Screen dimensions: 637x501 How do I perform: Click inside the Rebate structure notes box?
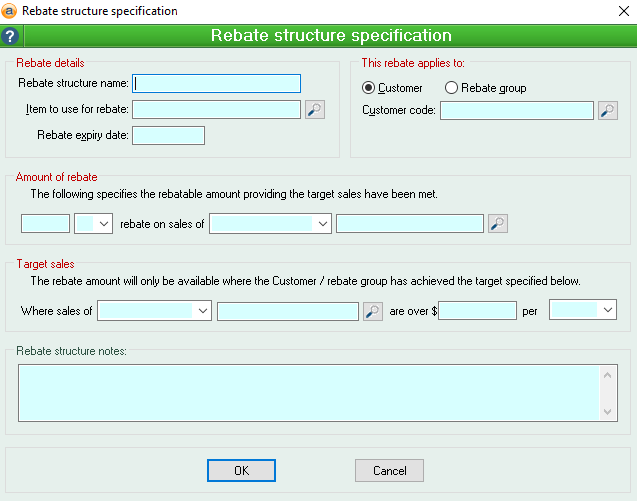(308, 392)
